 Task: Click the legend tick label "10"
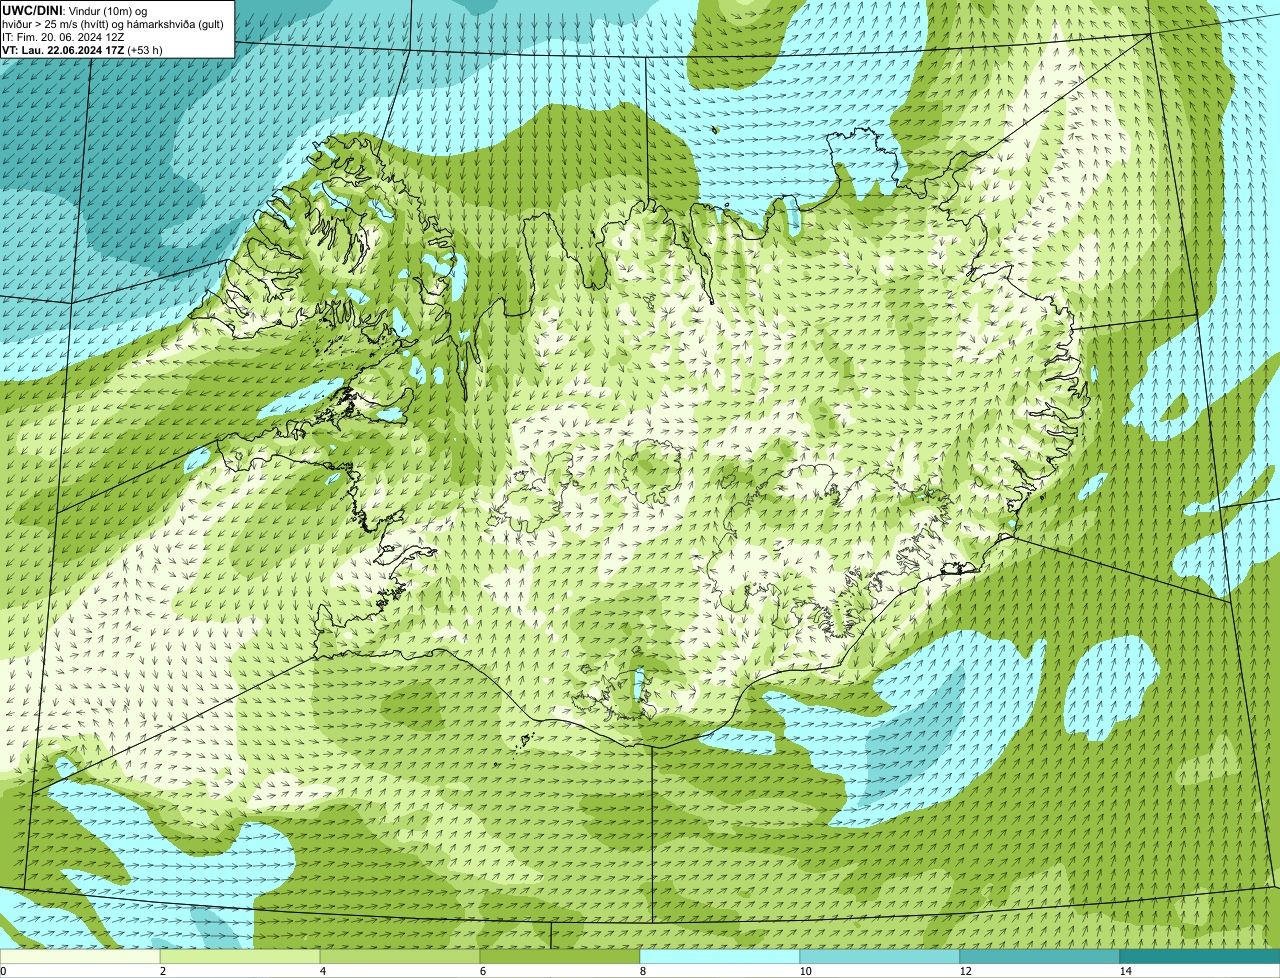pos(805,971)
